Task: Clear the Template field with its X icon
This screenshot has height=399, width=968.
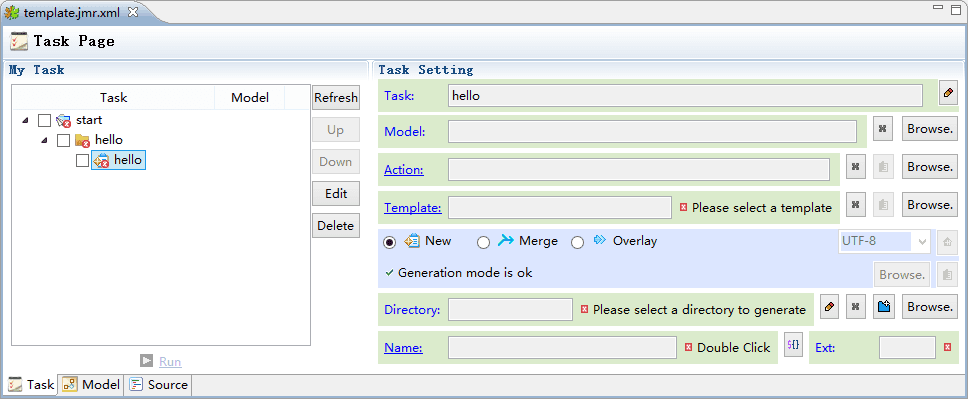Action: 856,205
